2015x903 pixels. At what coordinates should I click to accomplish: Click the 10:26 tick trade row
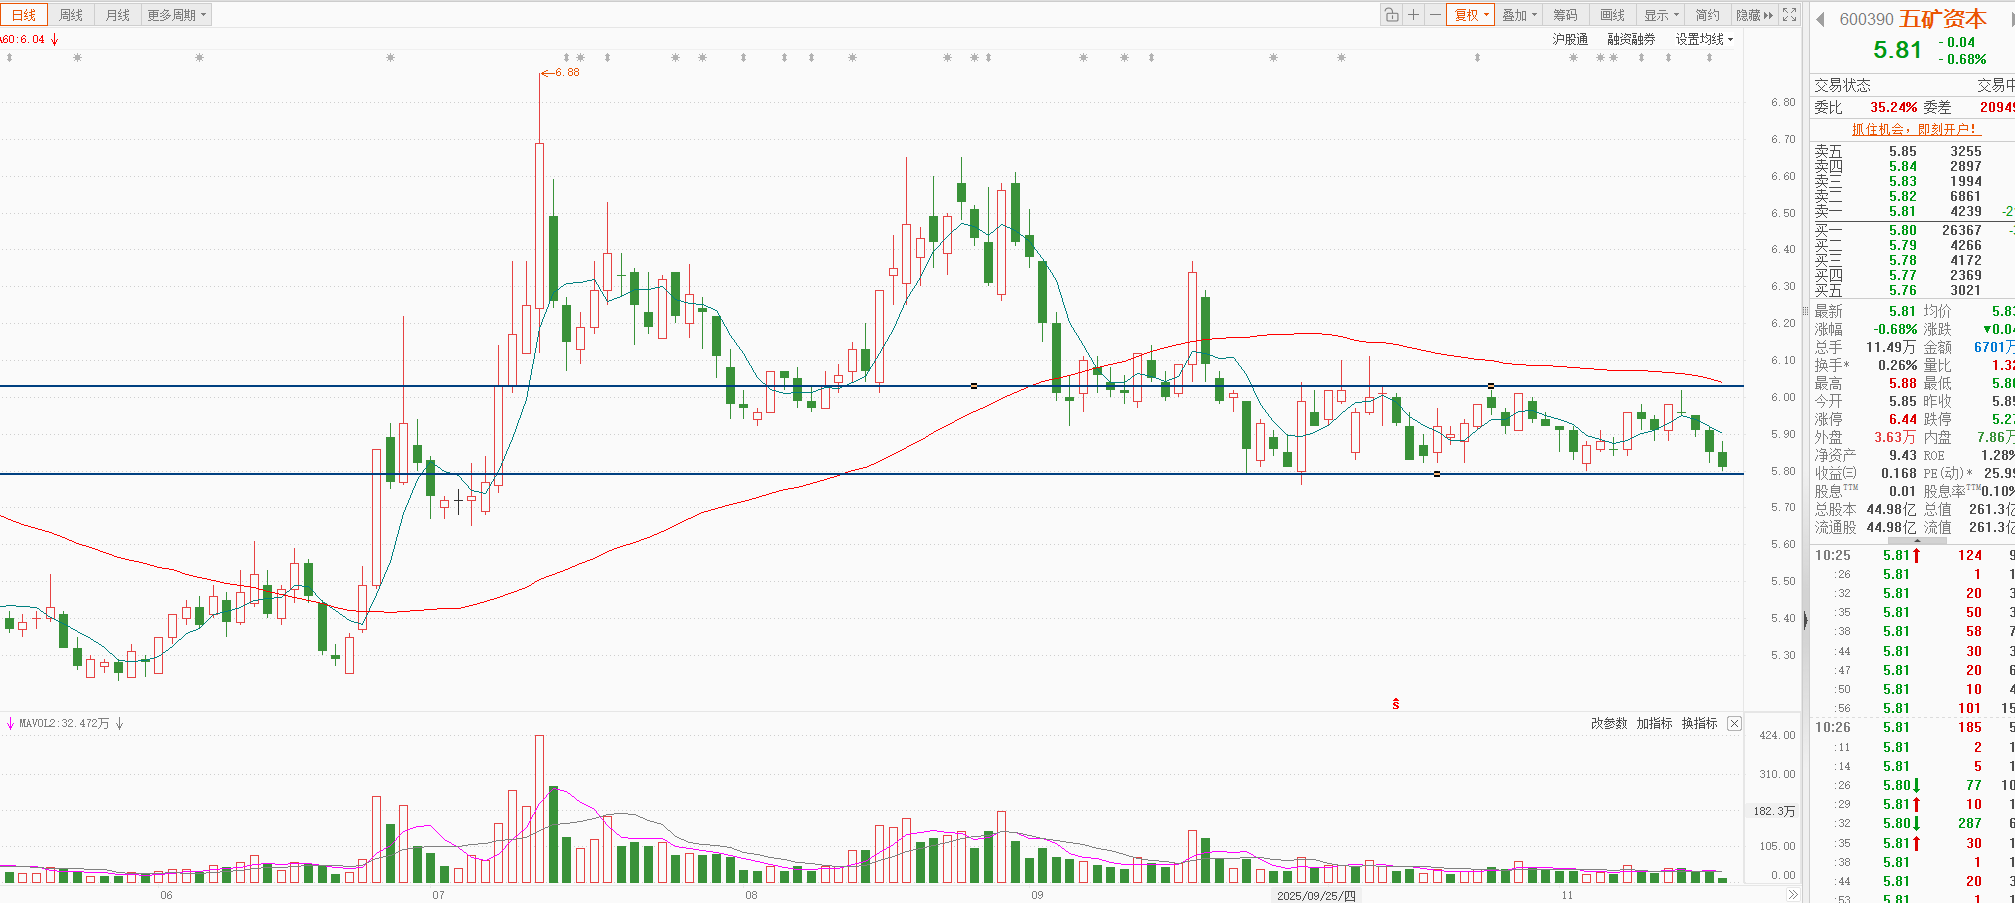pyautogui.click(x=1912, y=727)
